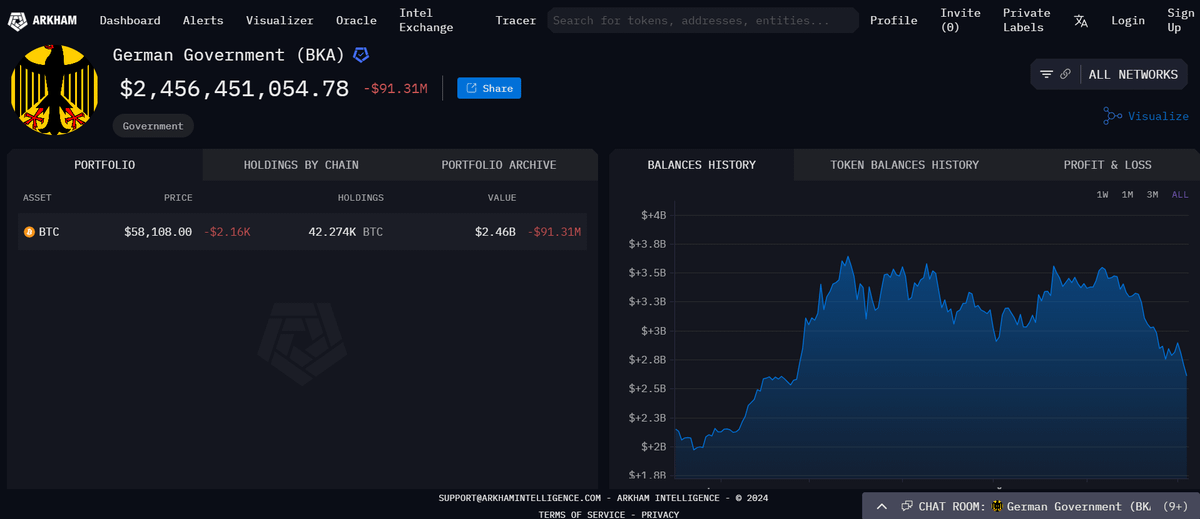1200x519 pixels.
Task: Click the chain link icon near All Networks
Action: tap(1066, 74)
